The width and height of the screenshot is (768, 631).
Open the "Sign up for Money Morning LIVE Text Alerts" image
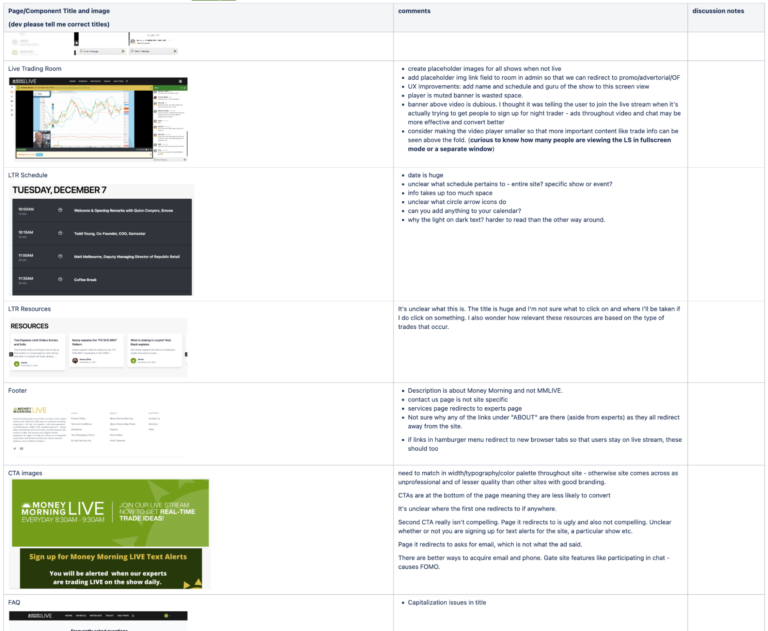point(111,568)
